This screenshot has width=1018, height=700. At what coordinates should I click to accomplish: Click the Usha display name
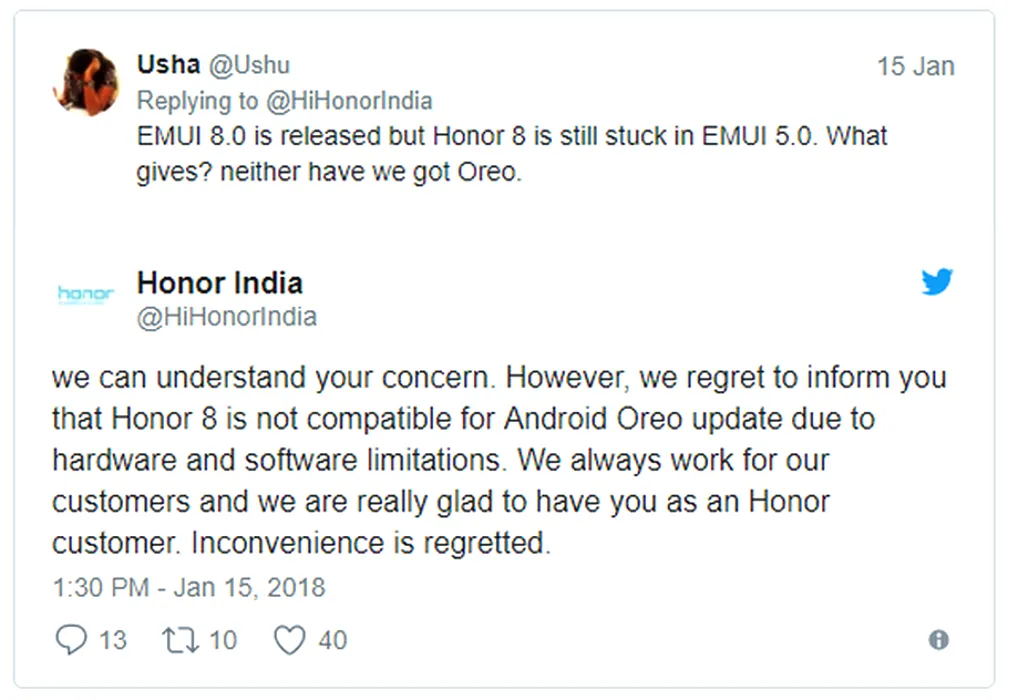167,65
